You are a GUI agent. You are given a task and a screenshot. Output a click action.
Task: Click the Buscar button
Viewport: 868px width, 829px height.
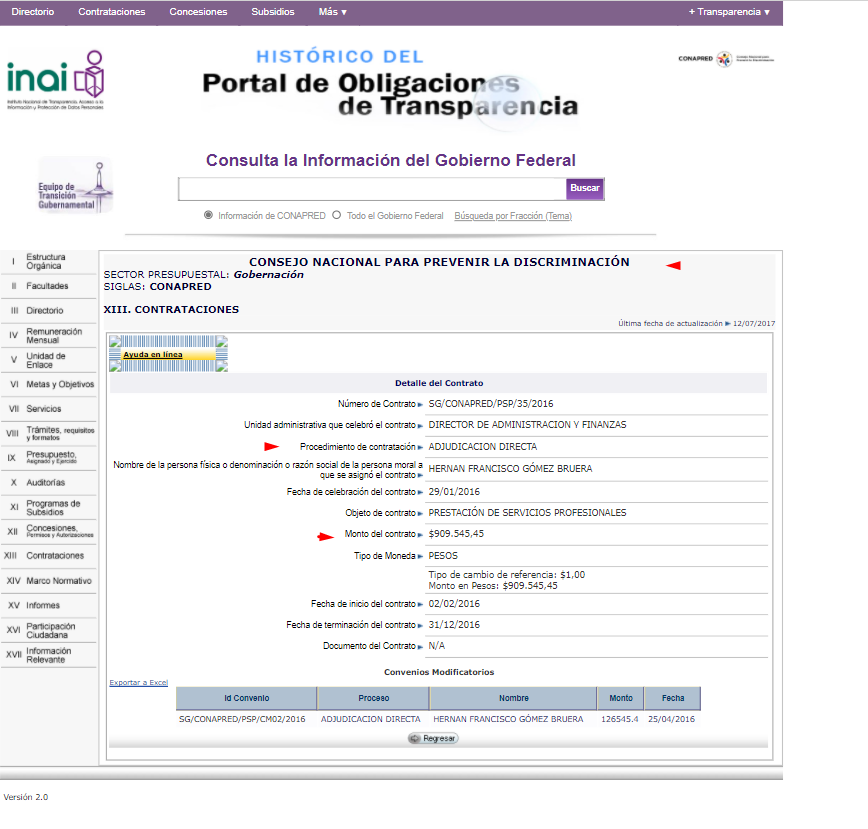(x=585, y=188)
